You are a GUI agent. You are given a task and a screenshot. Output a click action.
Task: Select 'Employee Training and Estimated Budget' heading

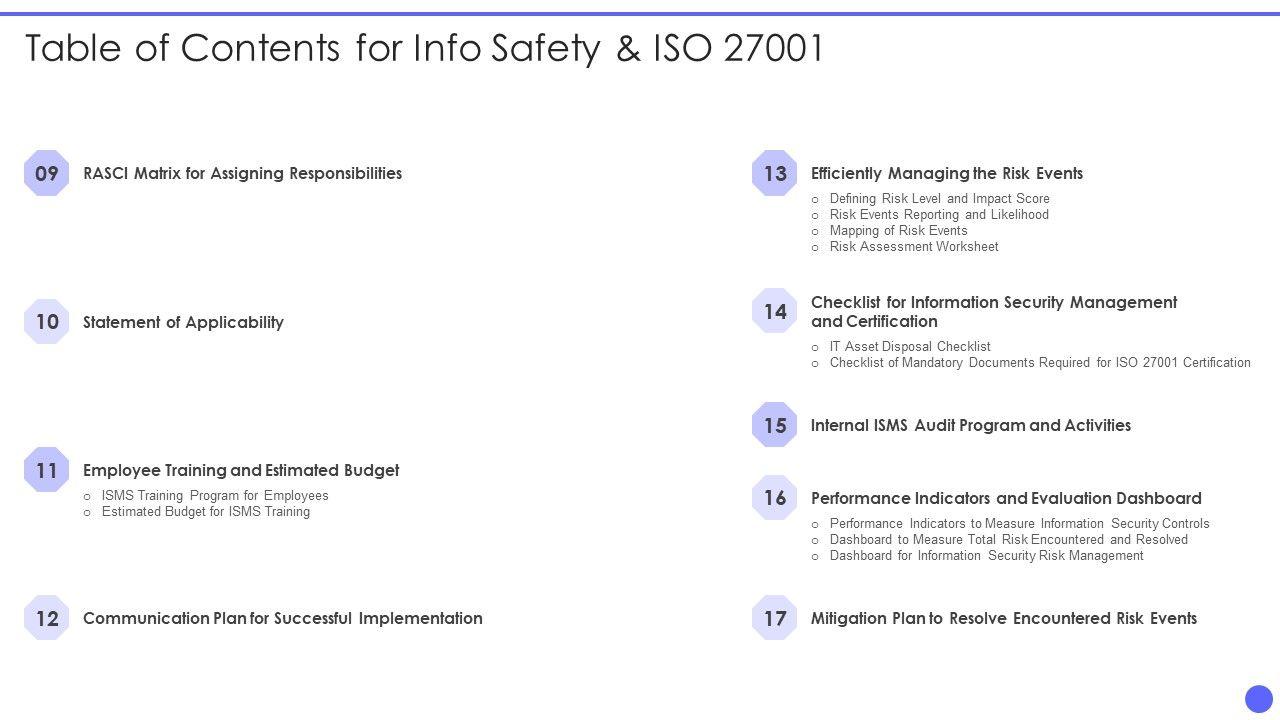[x=241, y=470]
